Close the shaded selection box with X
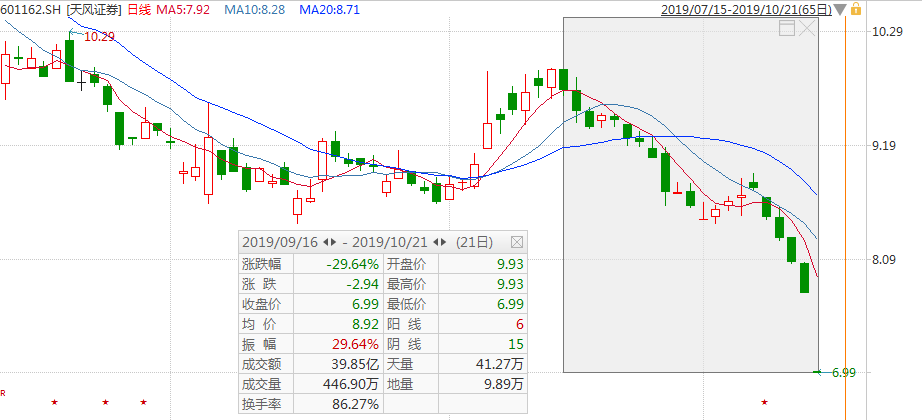This screenshot has width=922, height=420. pos(807,28)
